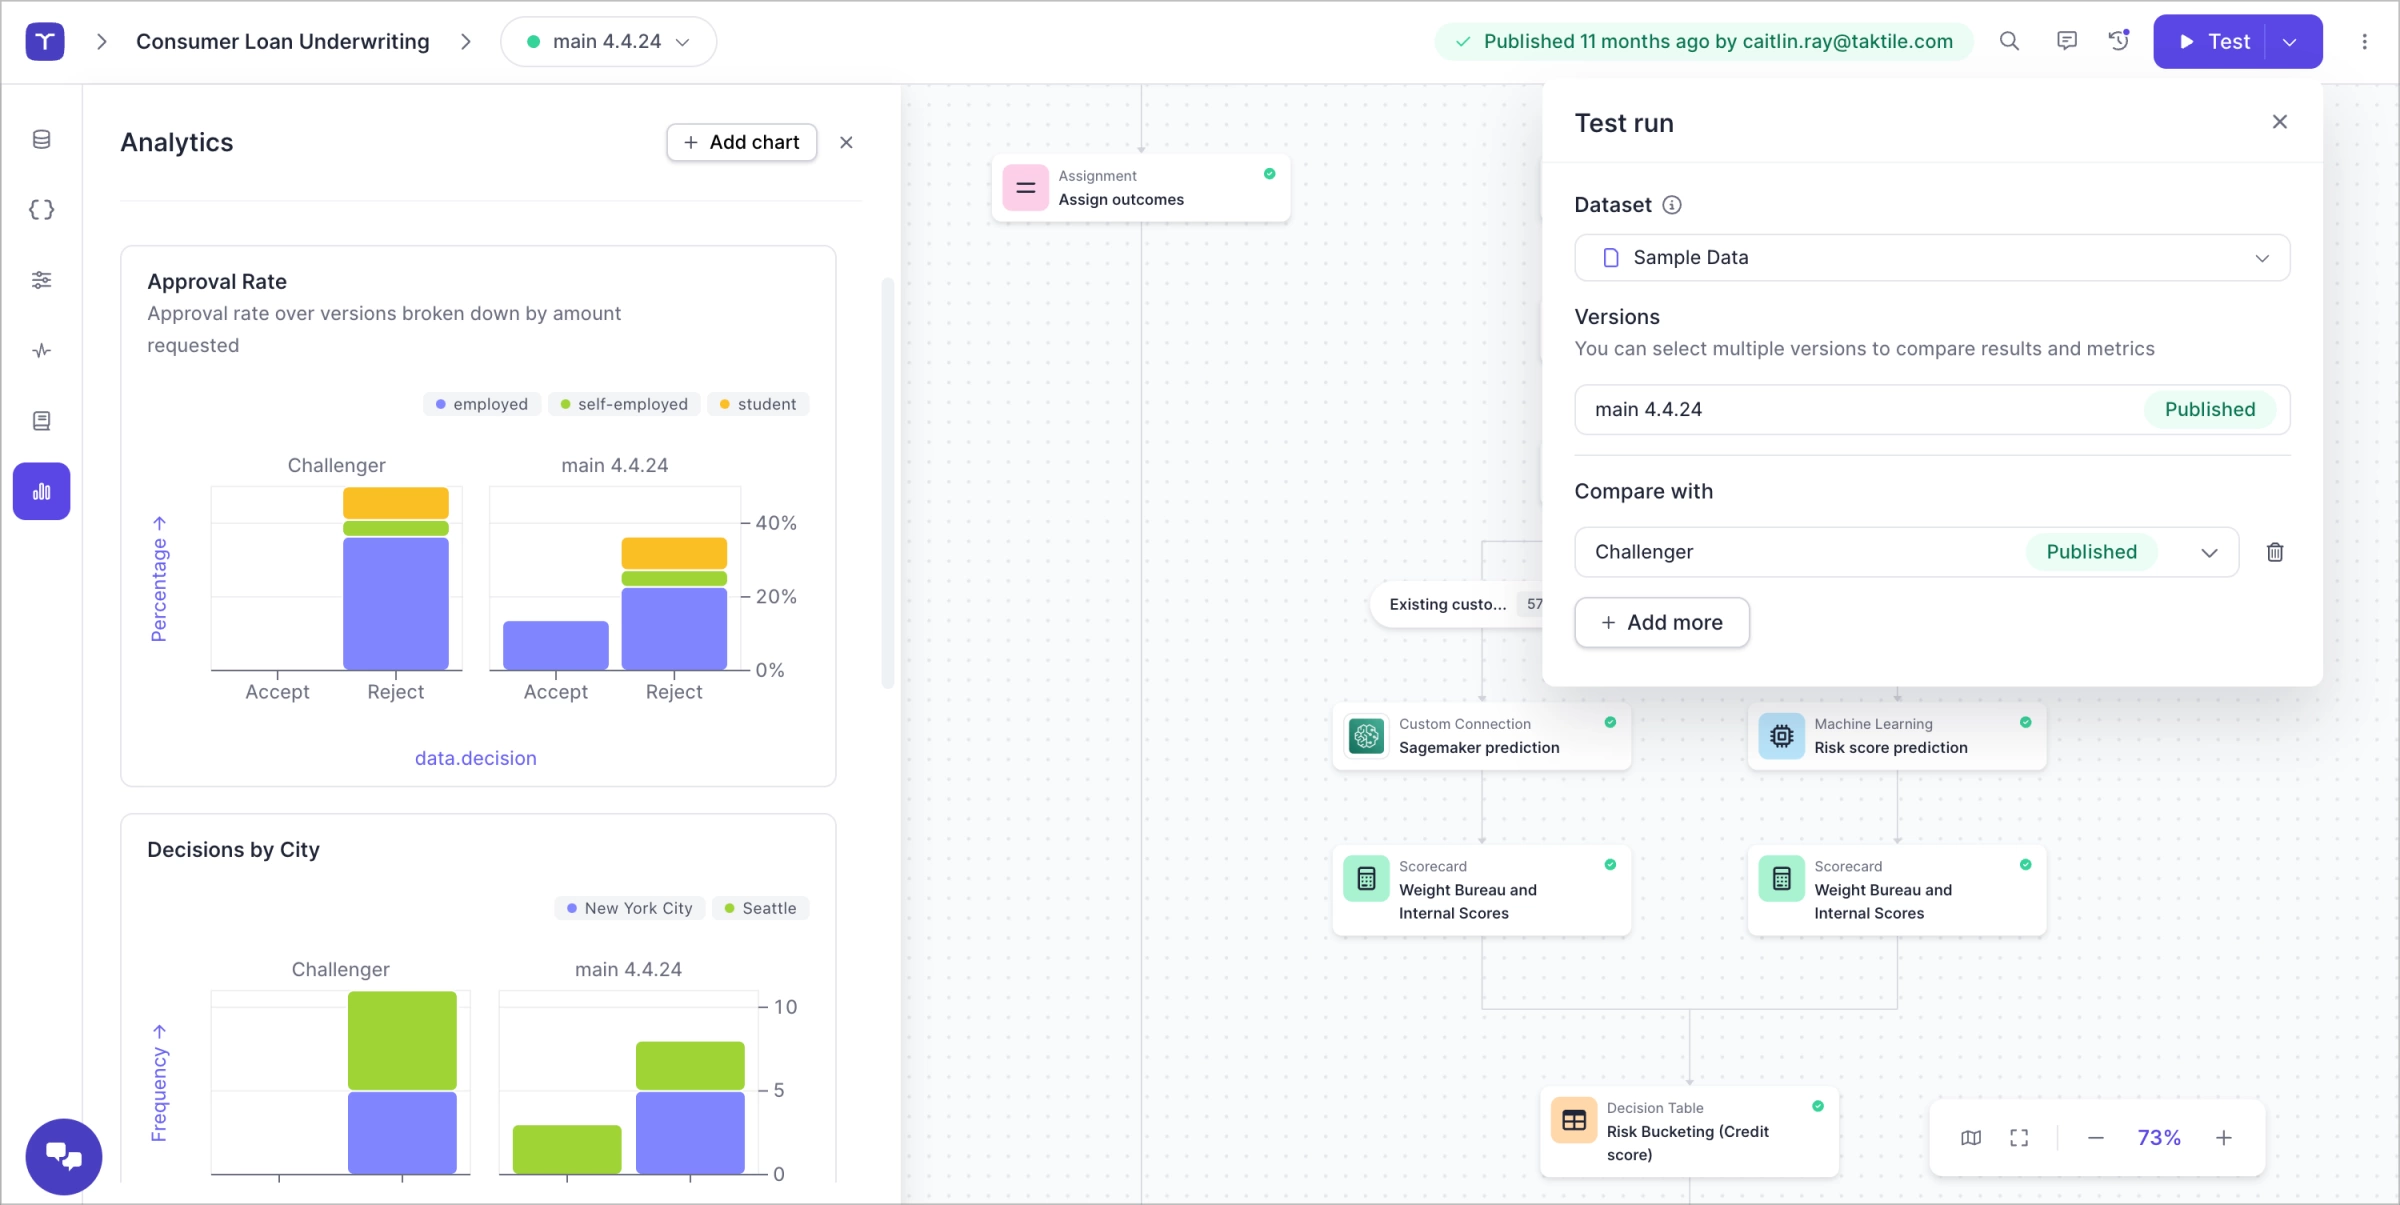Toggle the Seattle legend item

click(760, 908)
